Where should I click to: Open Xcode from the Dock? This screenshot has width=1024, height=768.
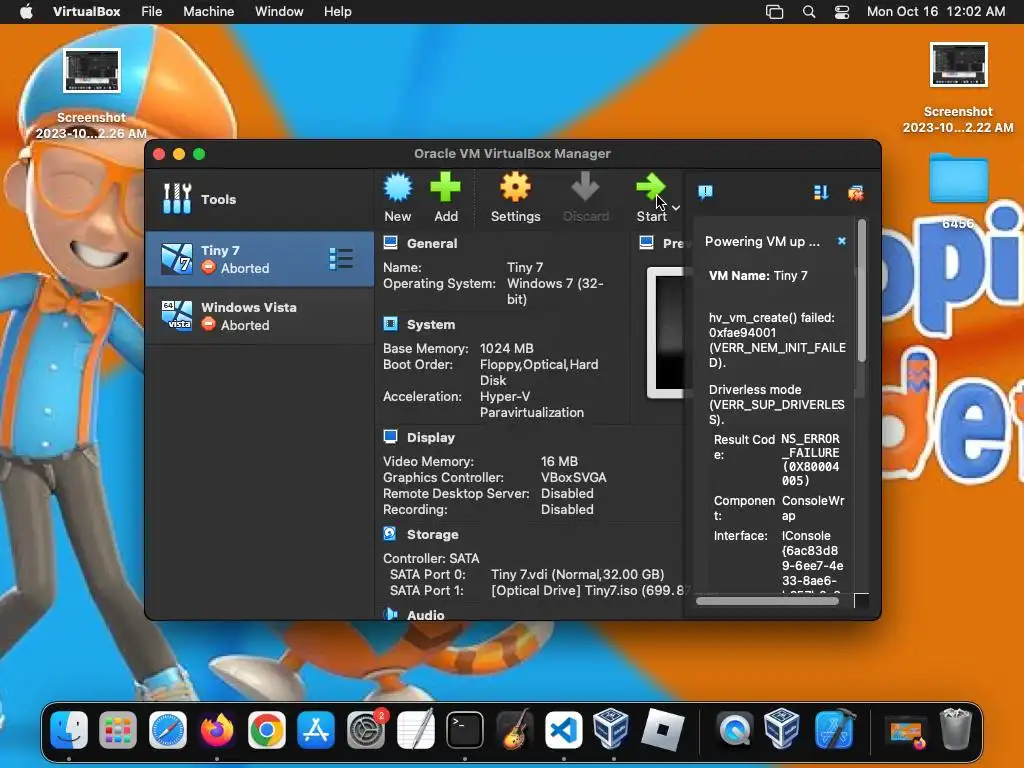click(835, 729)
